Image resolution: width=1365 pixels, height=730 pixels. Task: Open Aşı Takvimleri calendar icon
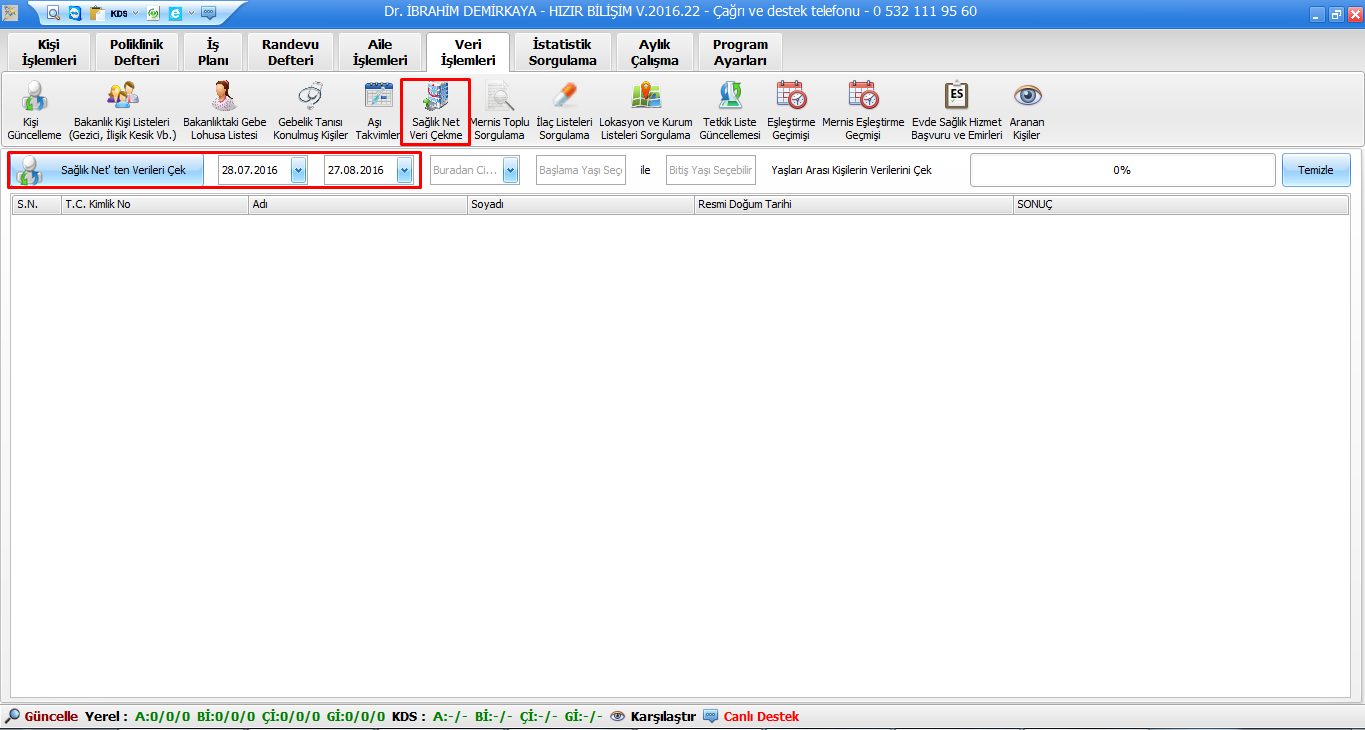click(378, 97)
